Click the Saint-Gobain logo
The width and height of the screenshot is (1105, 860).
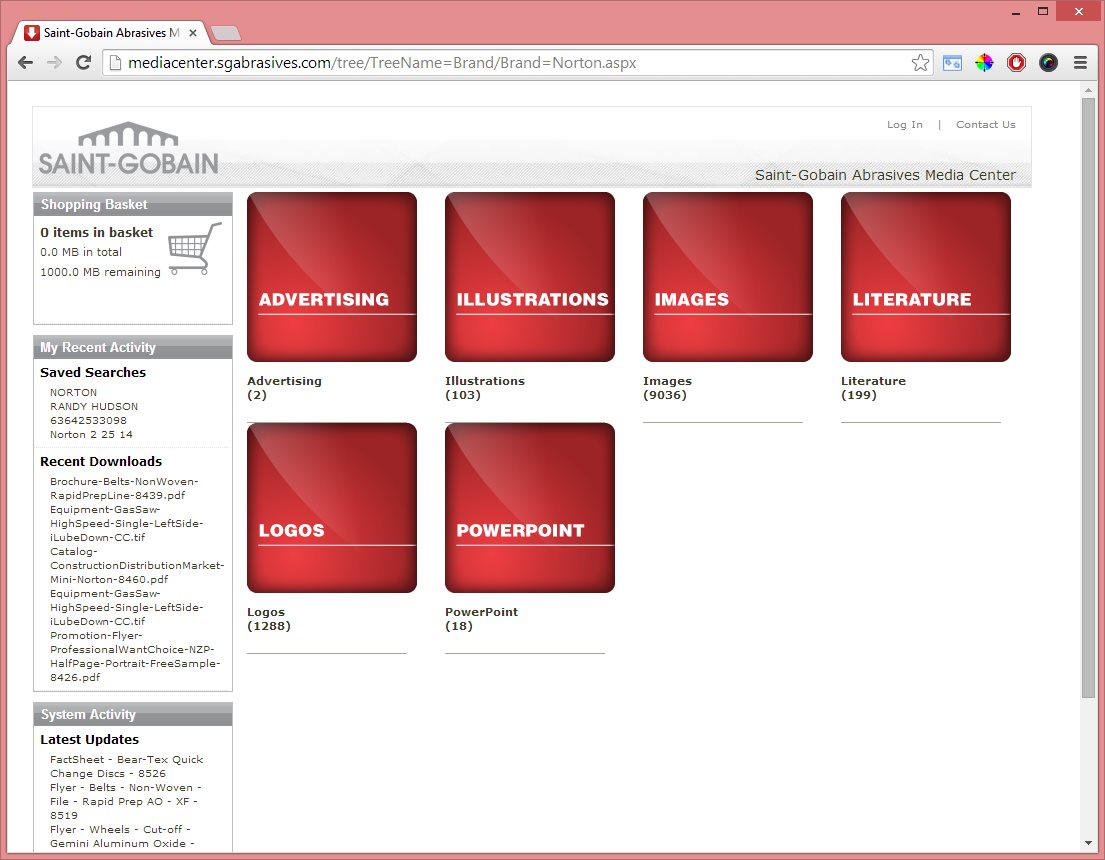pos(128,149)
